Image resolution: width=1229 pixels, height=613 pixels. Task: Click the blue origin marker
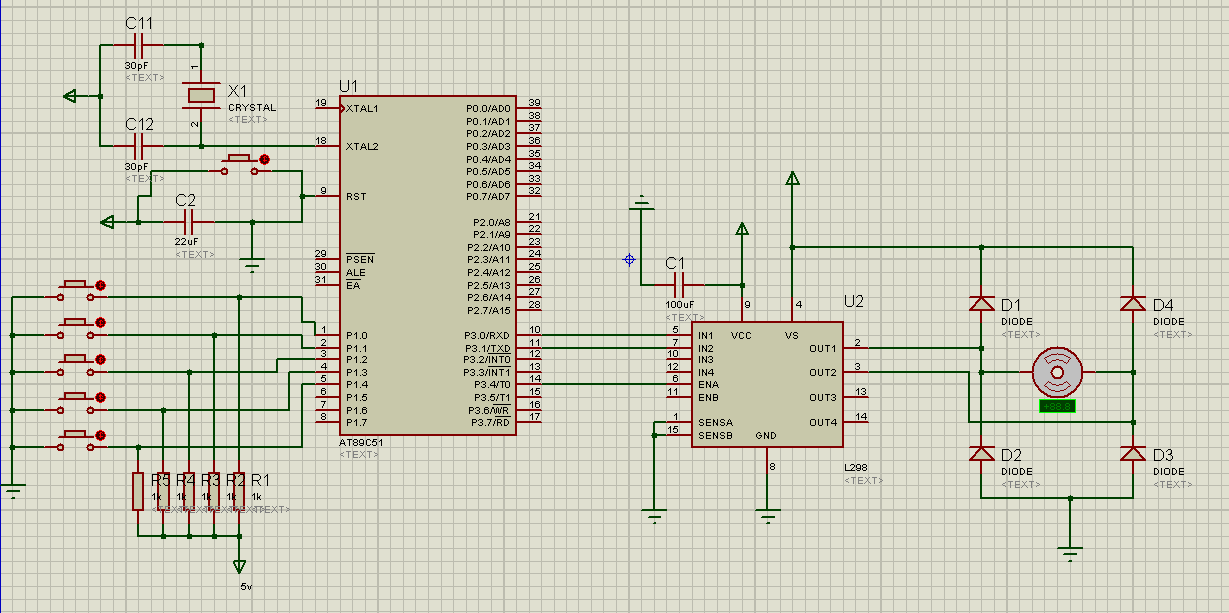[629, 260]
